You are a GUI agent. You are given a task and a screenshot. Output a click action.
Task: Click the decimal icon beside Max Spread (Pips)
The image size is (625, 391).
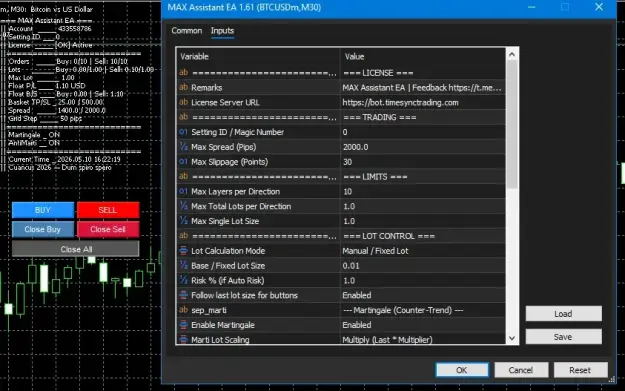[183, 147]
